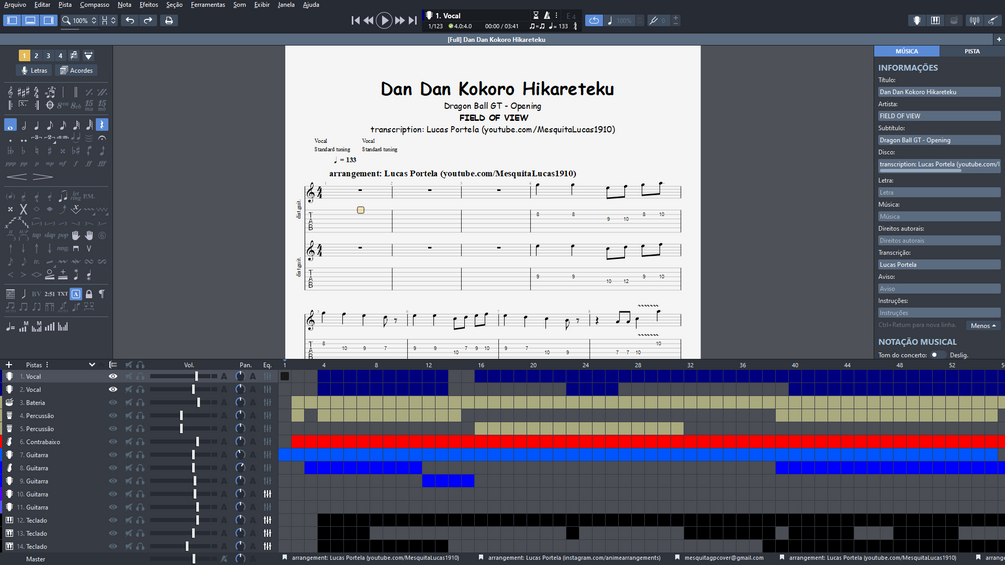Click the Artista field showing FIELD OF VIEW
This screenshot has width=1005, height=565.
(x=938, y=116)
